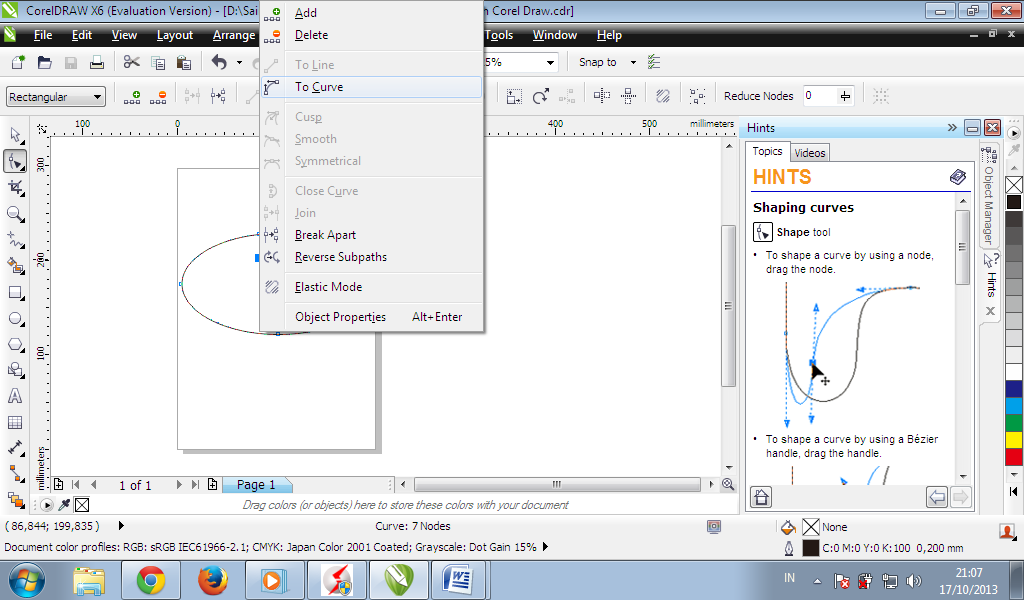Click the horizontal scrollbar of the canvas

[557, 484]
